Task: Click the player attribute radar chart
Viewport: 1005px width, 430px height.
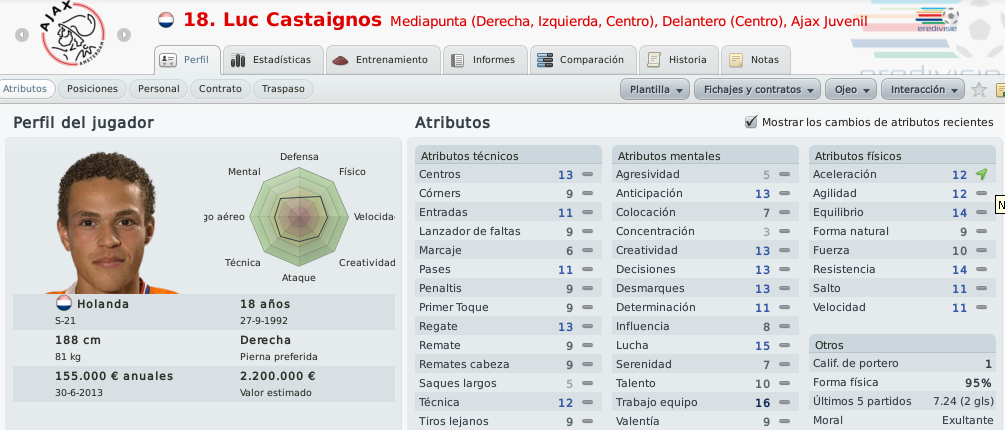Action: click(298, 217)
